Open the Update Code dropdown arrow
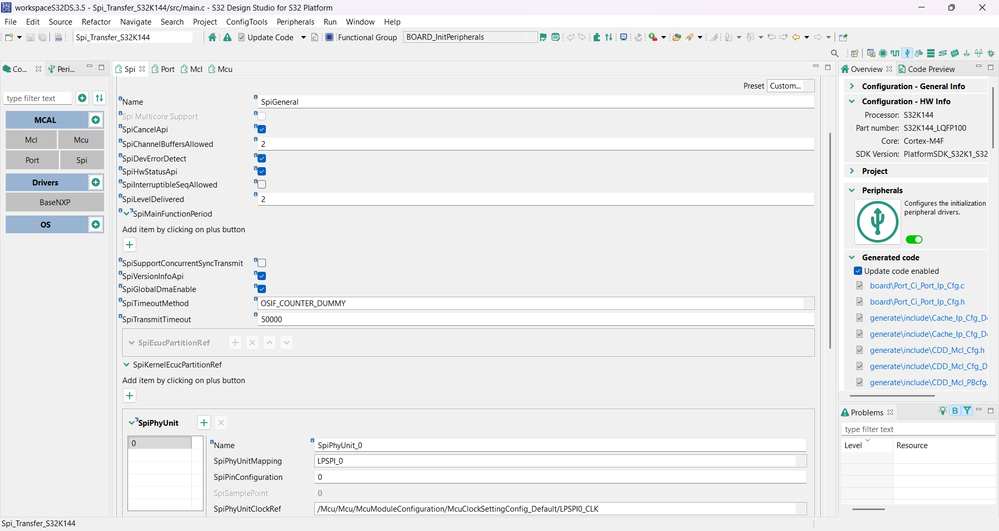The width and height of the screenshot is (999, 531). tap(303, 37)
